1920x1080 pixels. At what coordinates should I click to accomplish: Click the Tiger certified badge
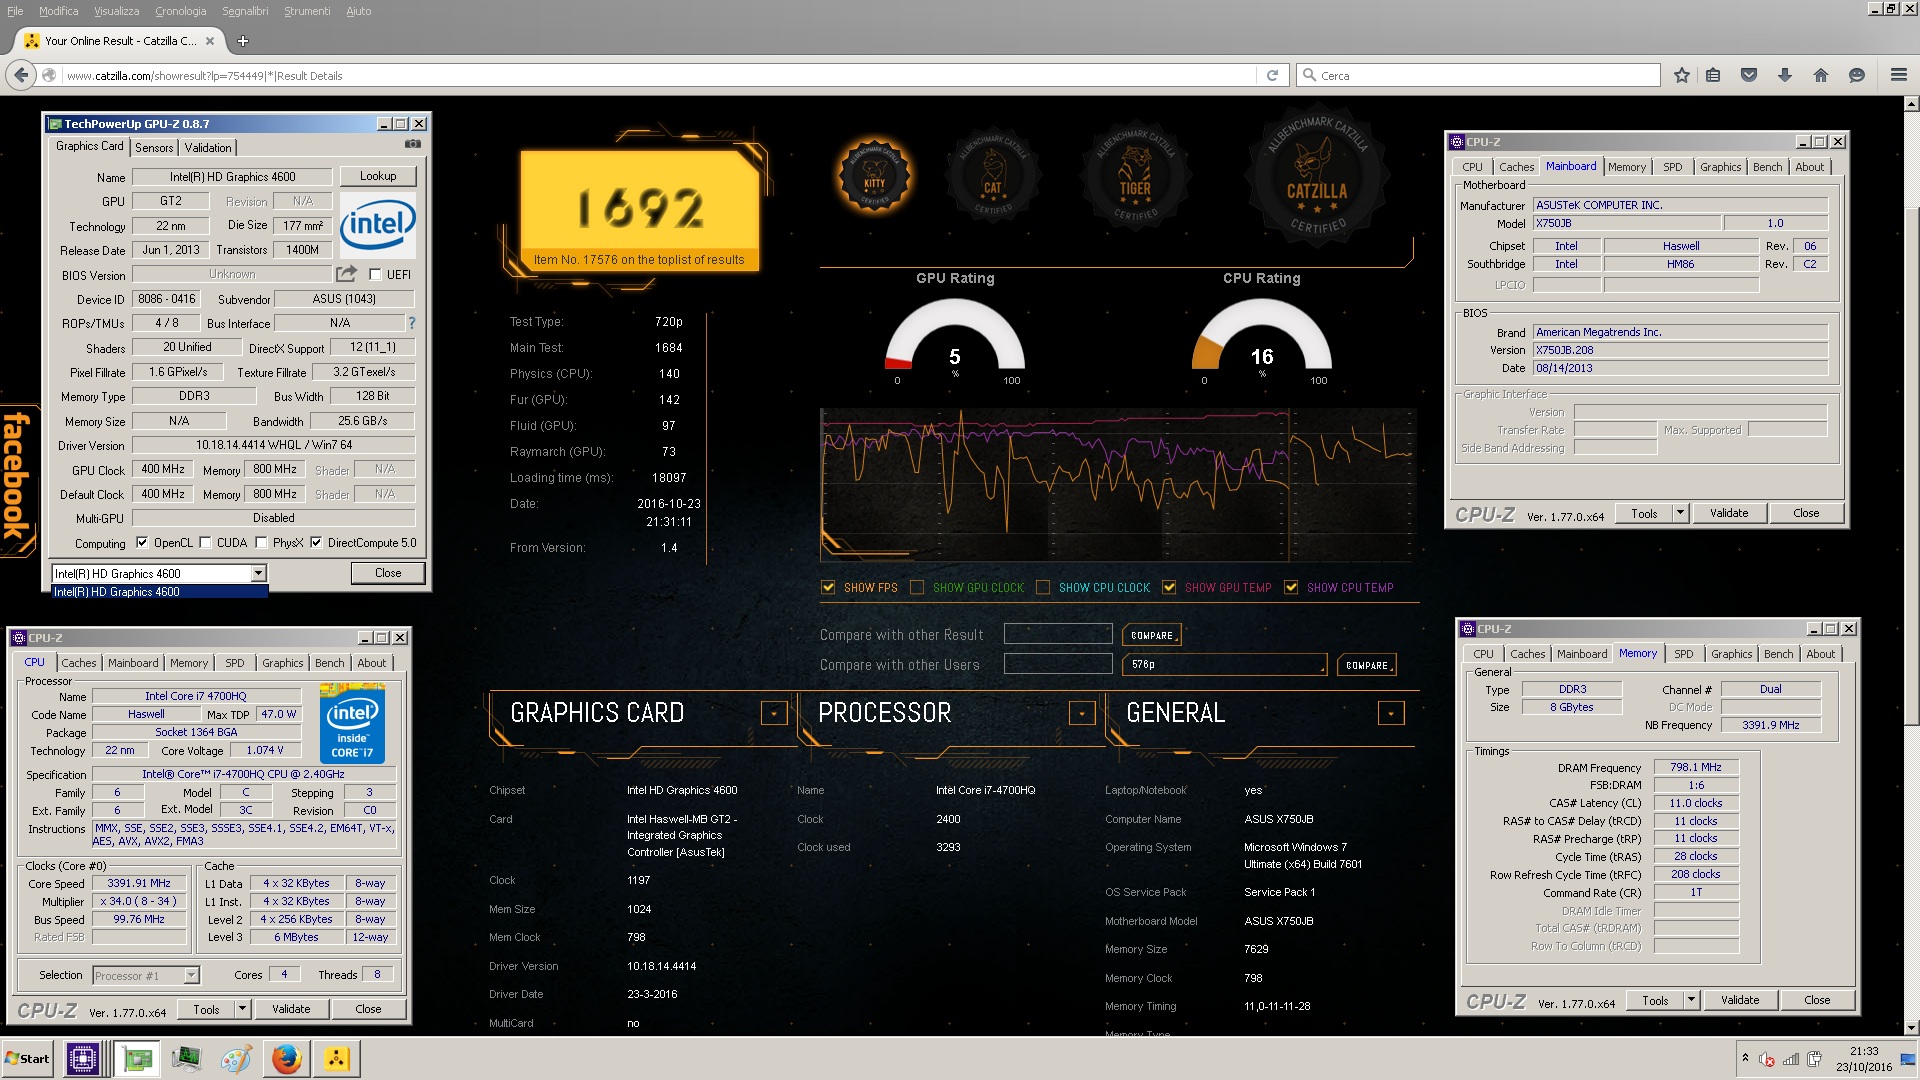[x=1134, y=176]
